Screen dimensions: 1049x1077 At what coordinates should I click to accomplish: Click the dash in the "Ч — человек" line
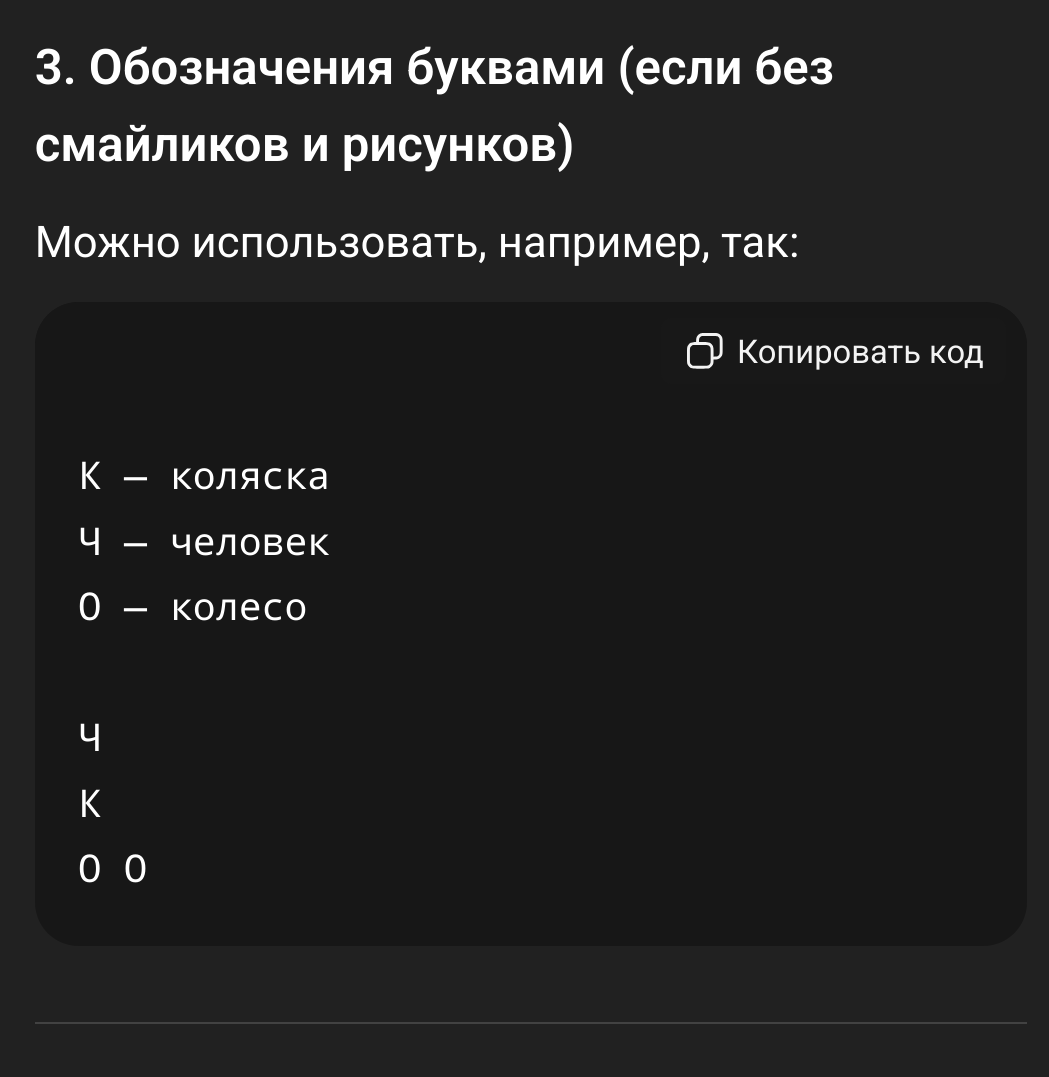pos(135,545)
